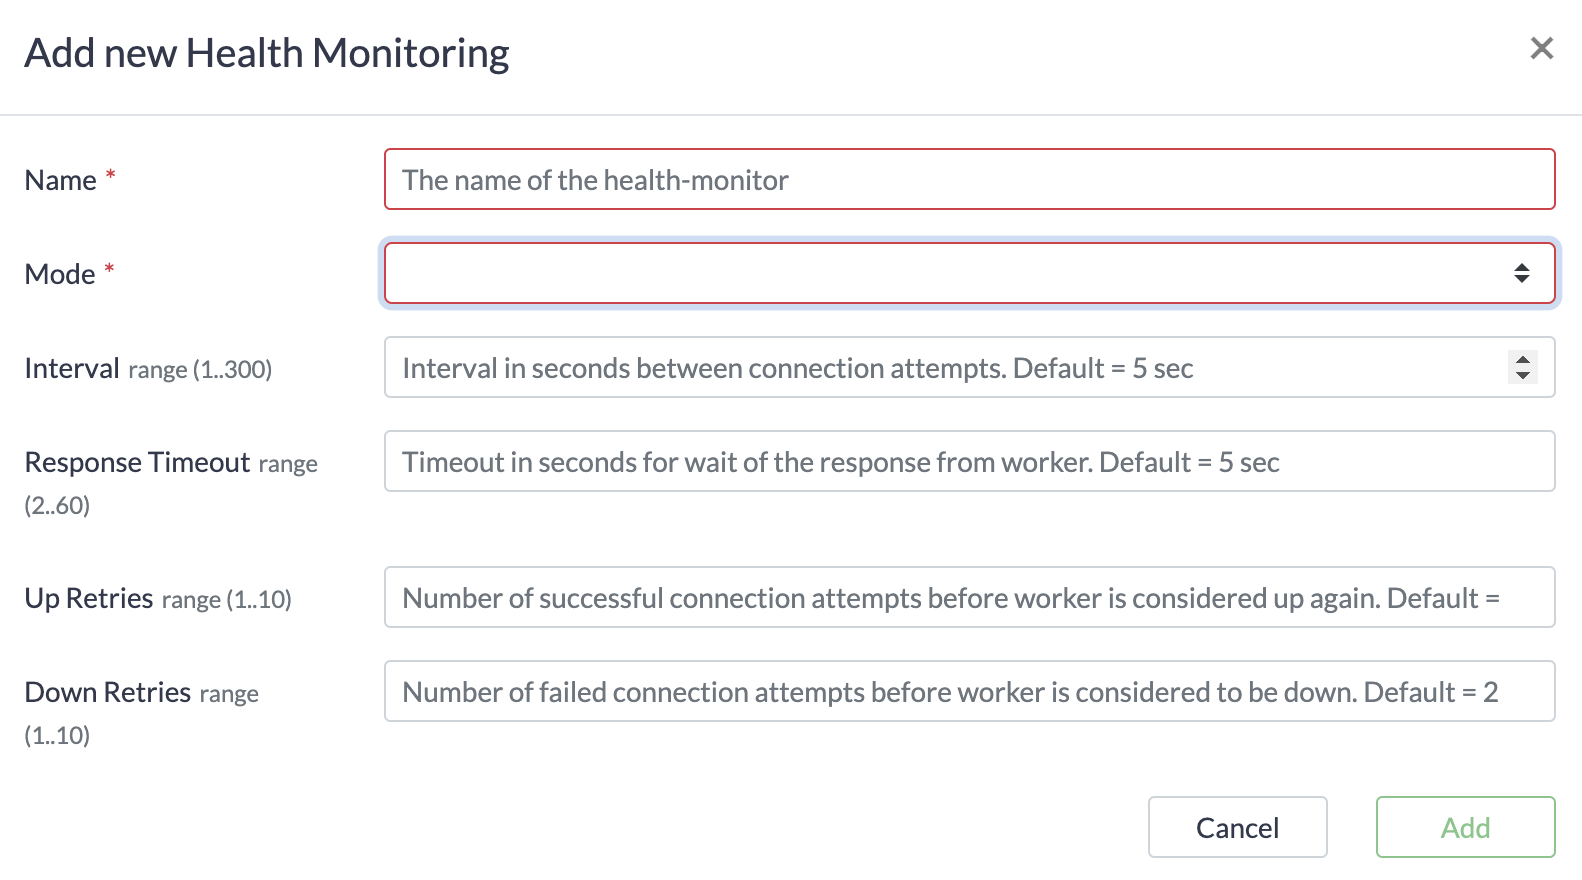Close the Add new Health Monitoring dialog
The image size is (1582, 880).
1541,48
